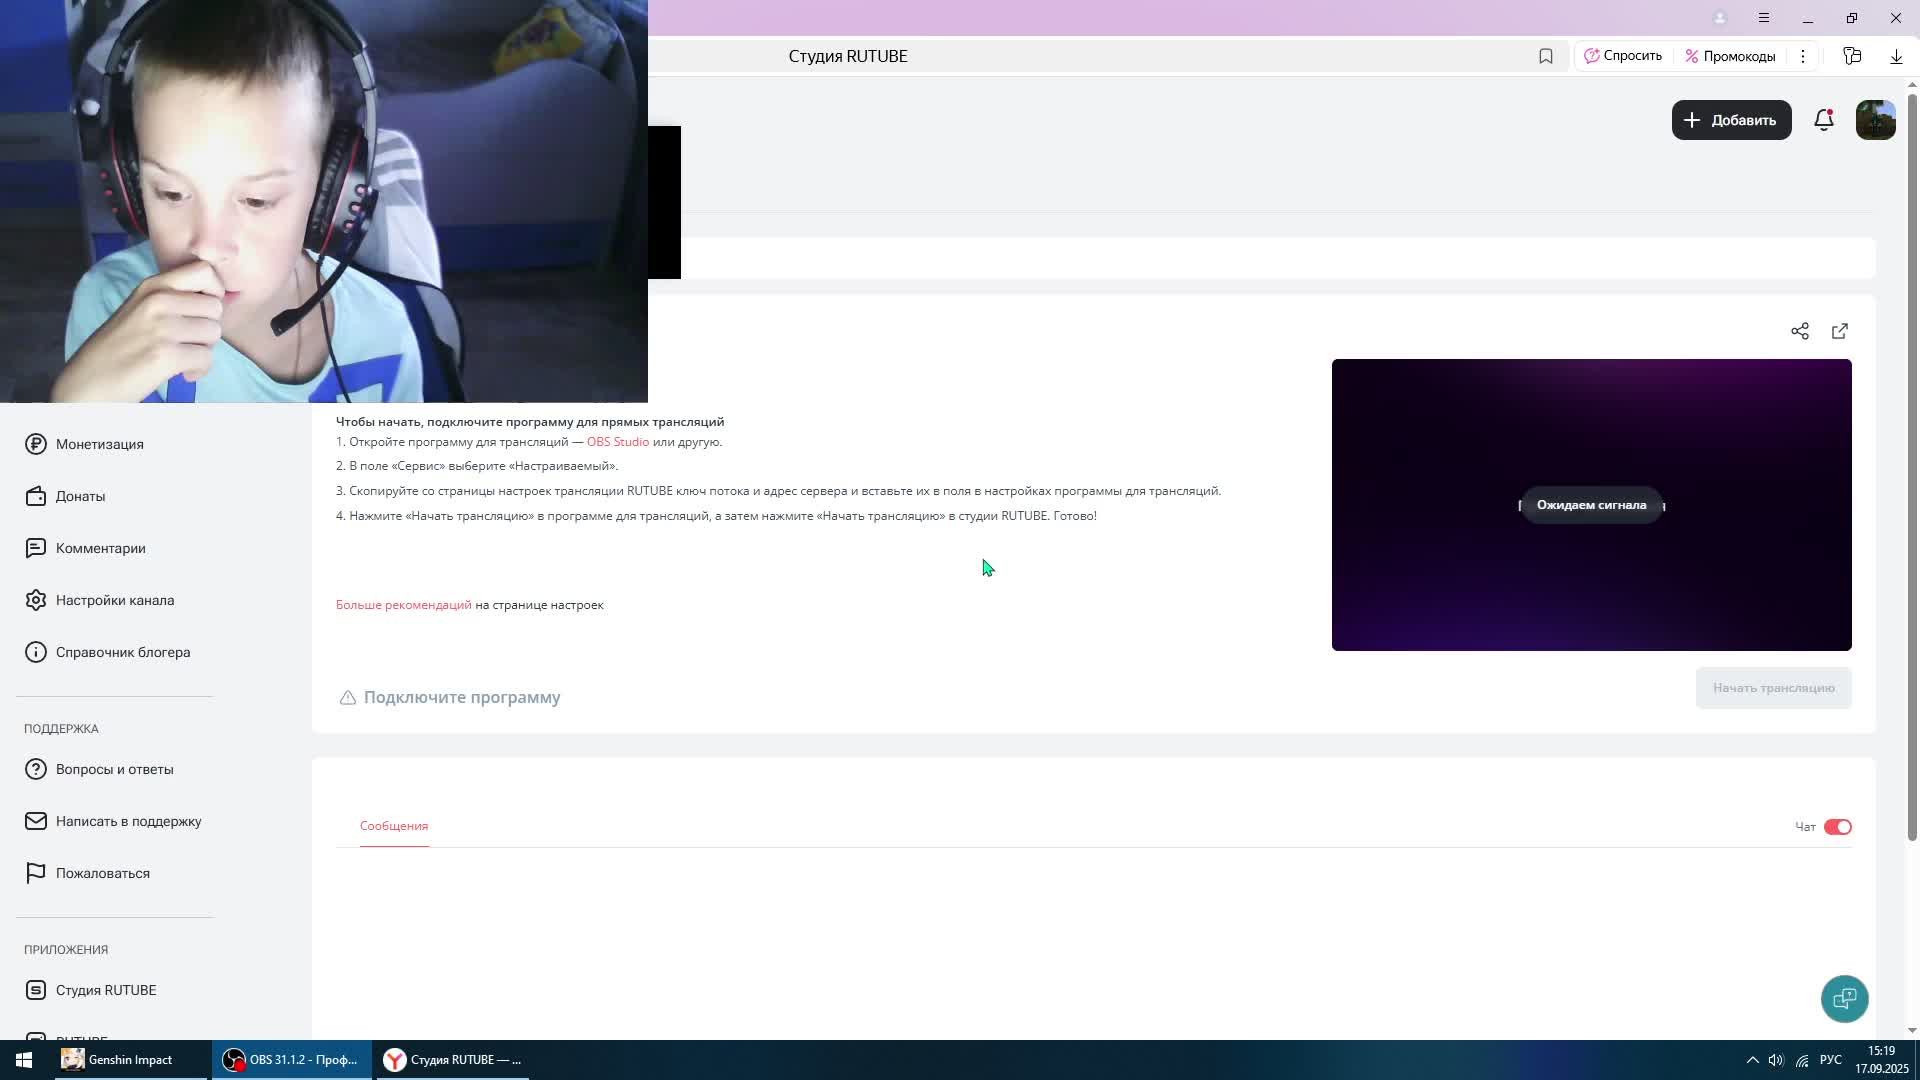Follow the Больше рекомендаций link
1920x1080 pixels.
[x=403, y=605]
